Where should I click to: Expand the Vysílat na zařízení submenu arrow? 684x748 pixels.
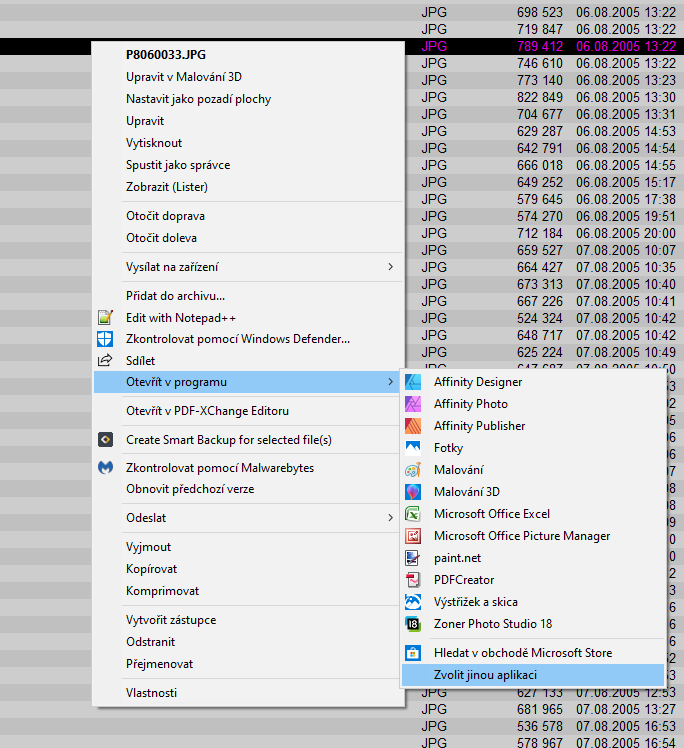pyautogui.click(x=391, y=267)
